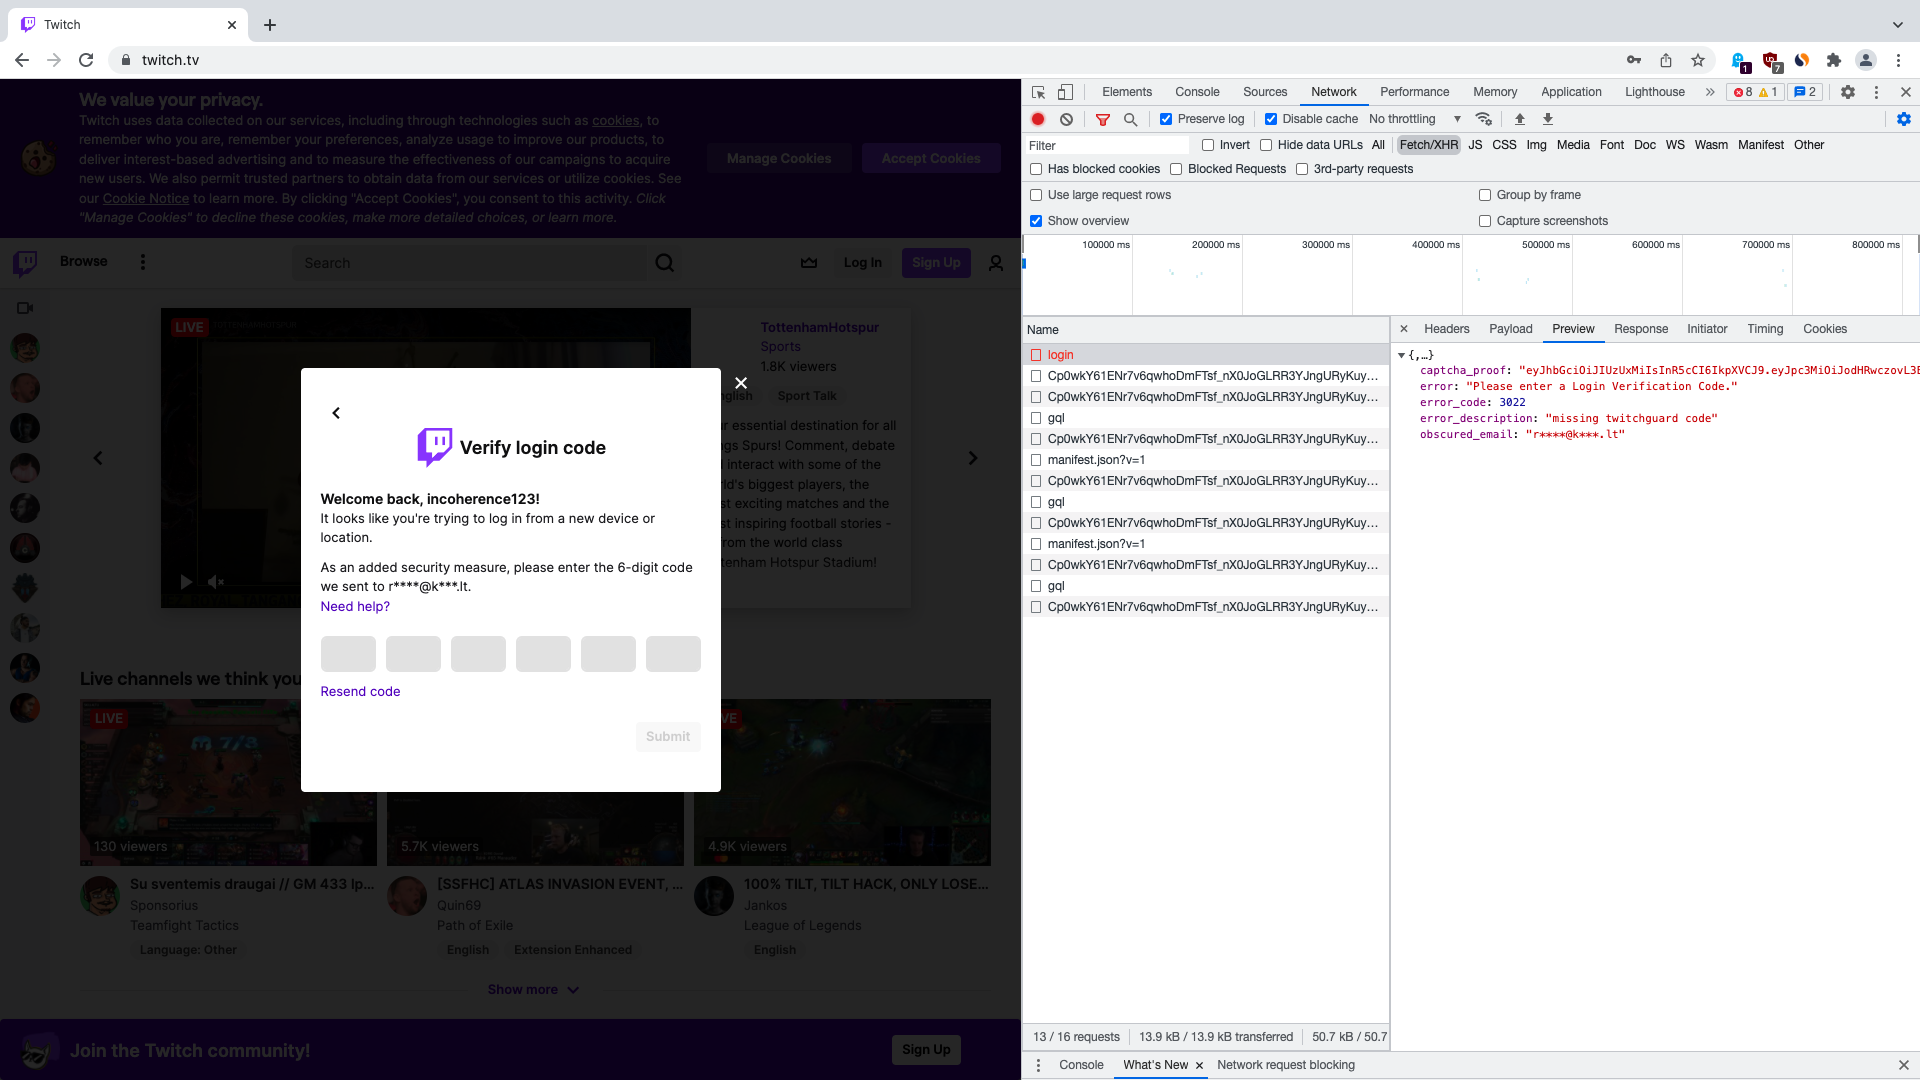Enable Group by frame checkbox
This screenshot has height=1080, width=1920.
tap(1485, 195)
